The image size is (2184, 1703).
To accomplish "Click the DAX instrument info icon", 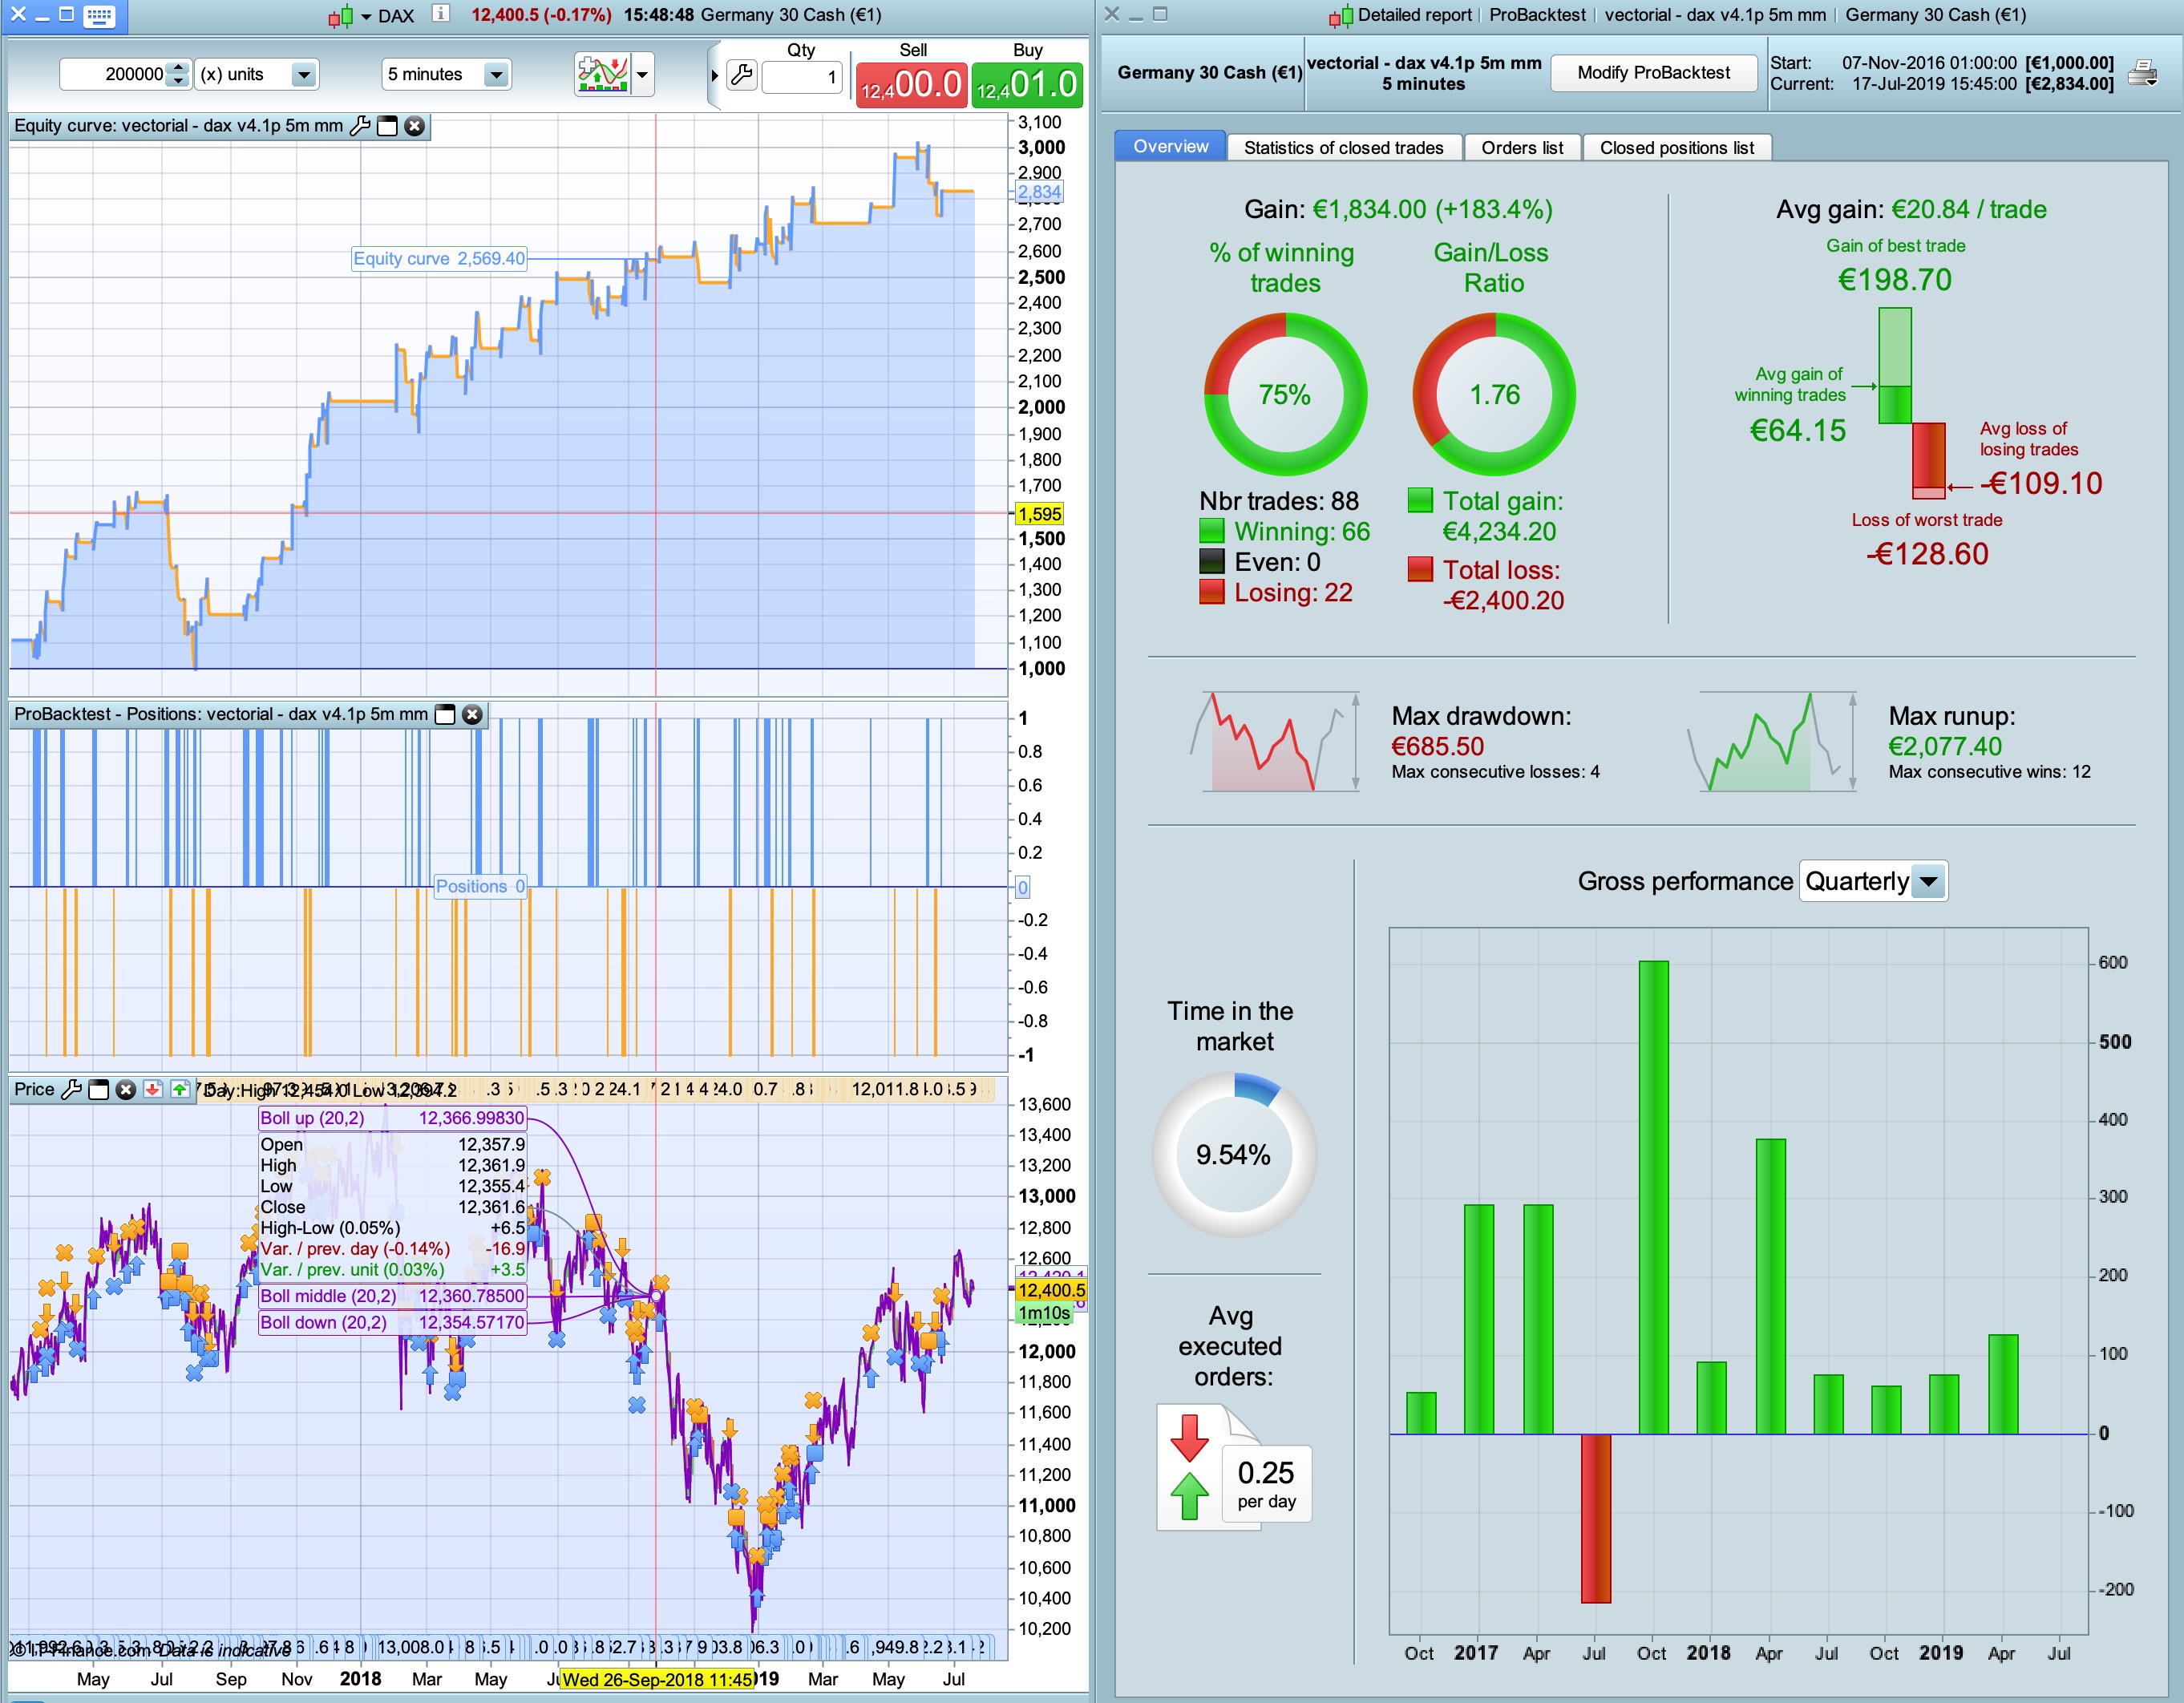I will (x=440, y=14).
